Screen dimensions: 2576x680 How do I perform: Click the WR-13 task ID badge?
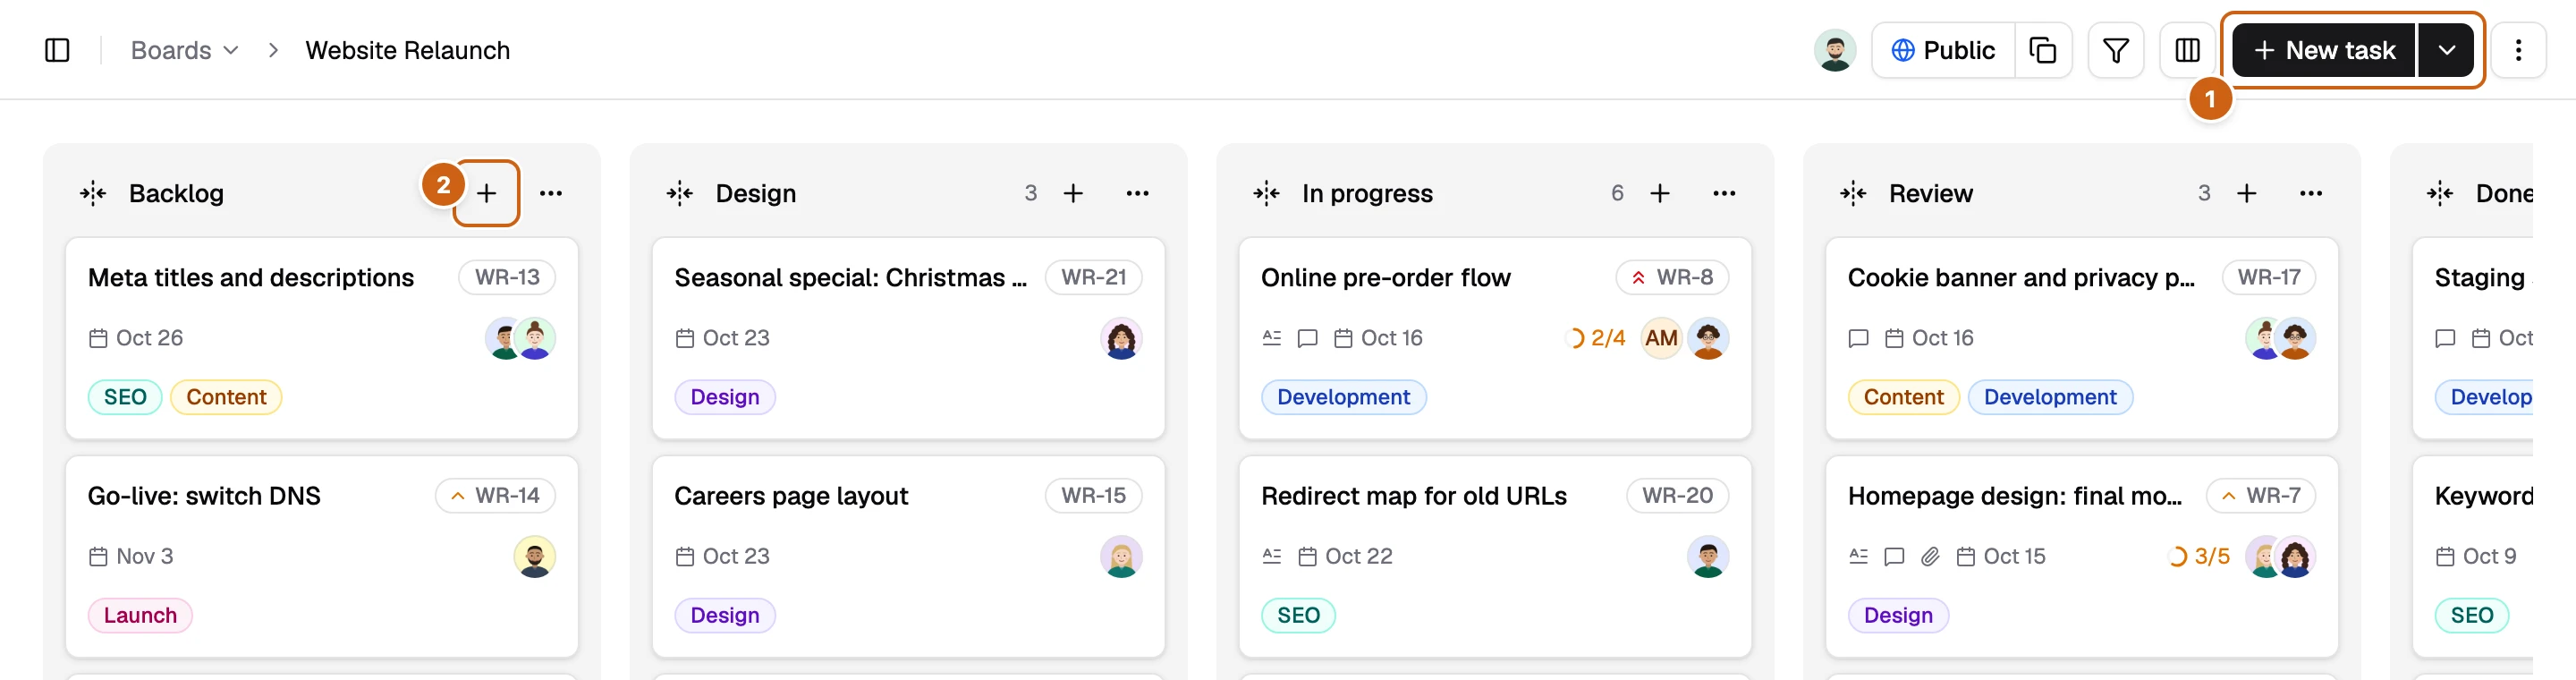[x=507, y=277]
